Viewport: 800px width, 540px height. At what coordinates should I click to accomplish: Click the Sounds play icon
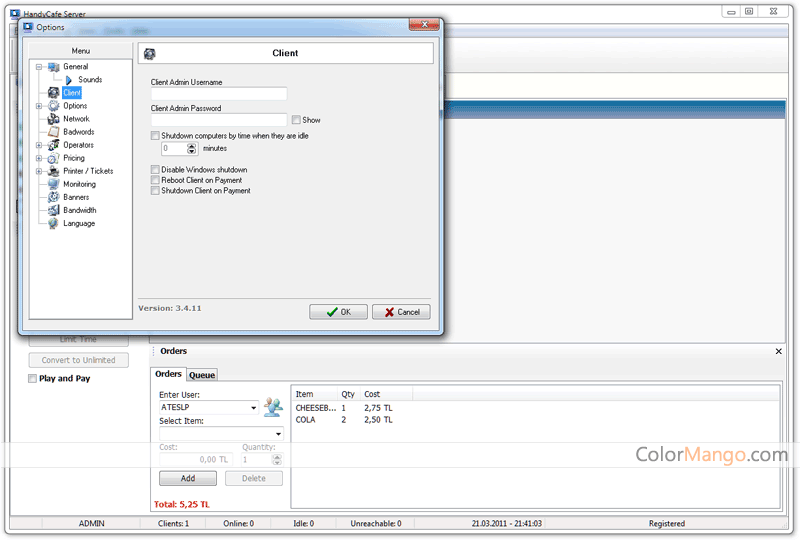click(69, 80)
